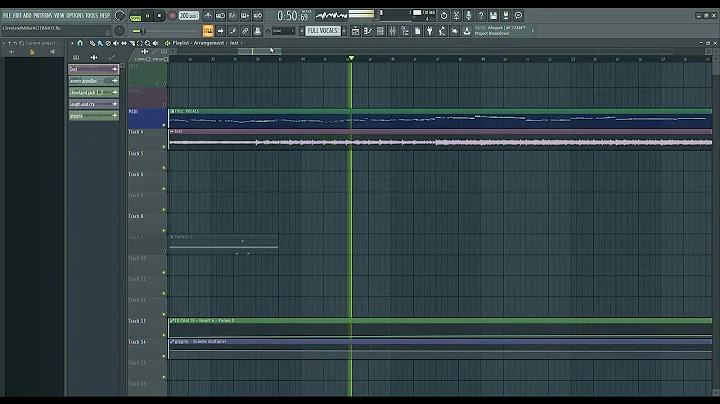This screenshot has height=404, width=720.
Task: Click the save project icon
Action: tap(494, 16)
